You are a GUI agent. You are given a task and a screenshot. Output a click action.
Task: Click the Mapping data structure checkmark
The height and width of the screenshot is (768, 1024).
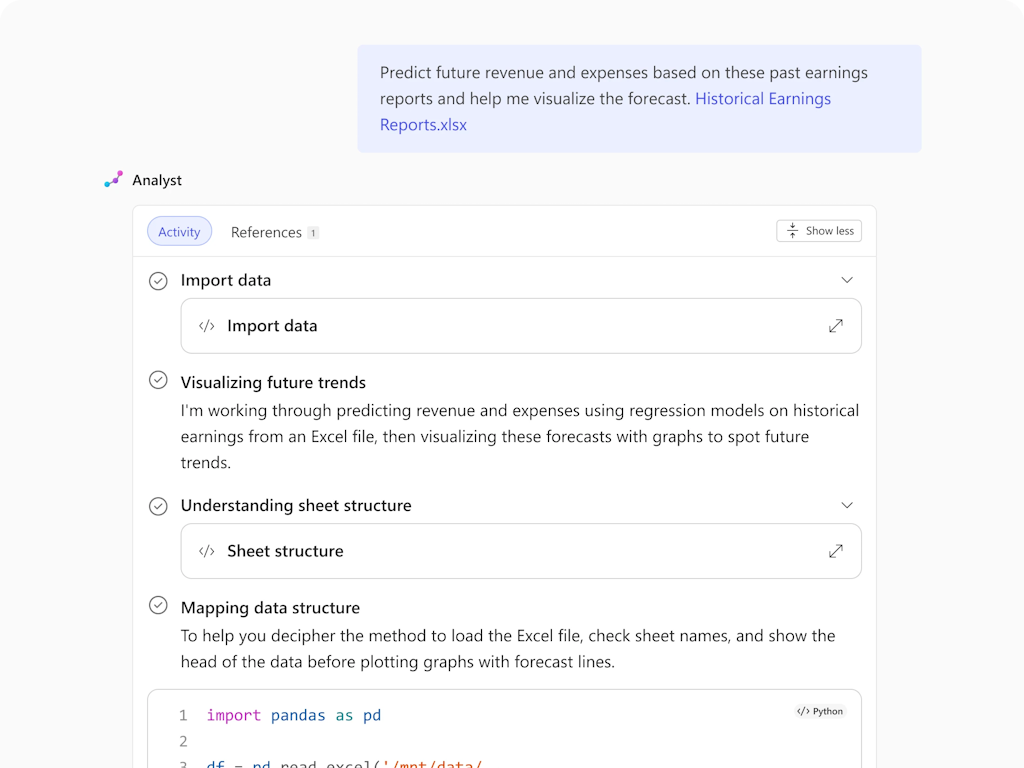[158, 605]
